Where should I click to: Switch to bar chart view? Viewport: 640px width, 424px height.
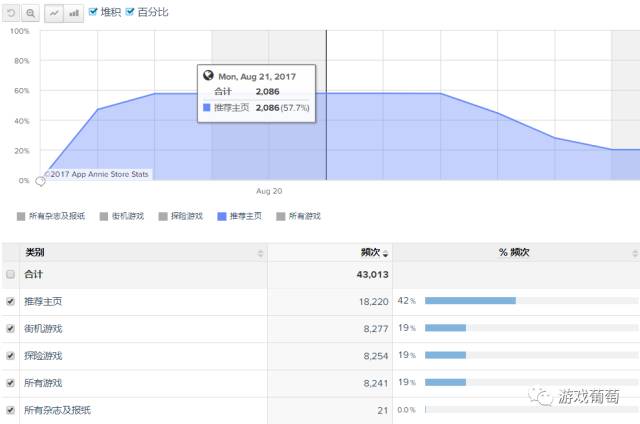[x=74, y=13]
